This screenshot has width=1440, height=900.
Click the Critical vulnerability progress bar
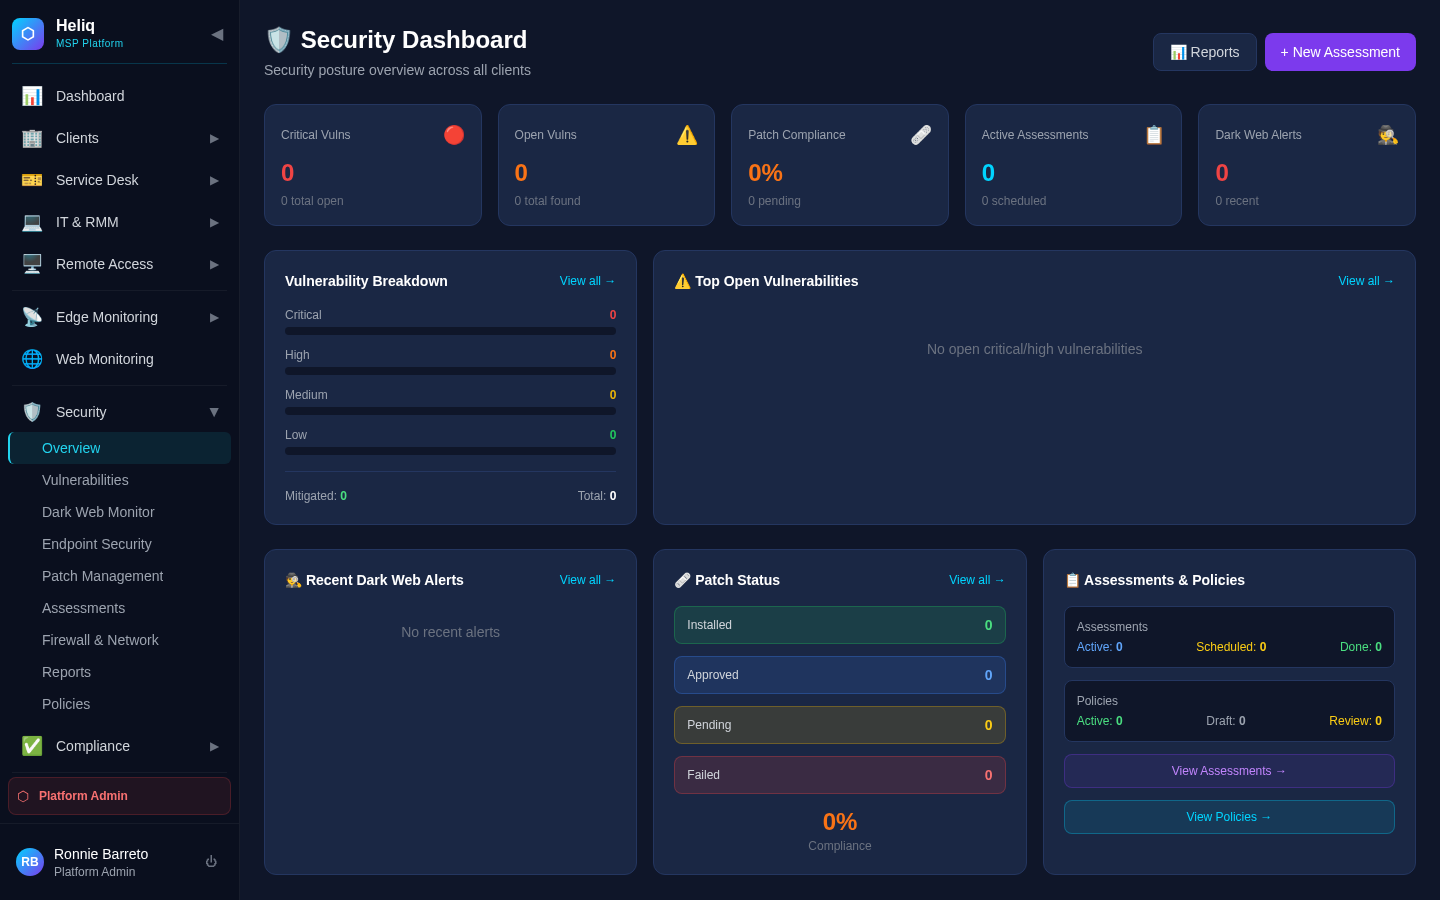click(x=450, y=331)
